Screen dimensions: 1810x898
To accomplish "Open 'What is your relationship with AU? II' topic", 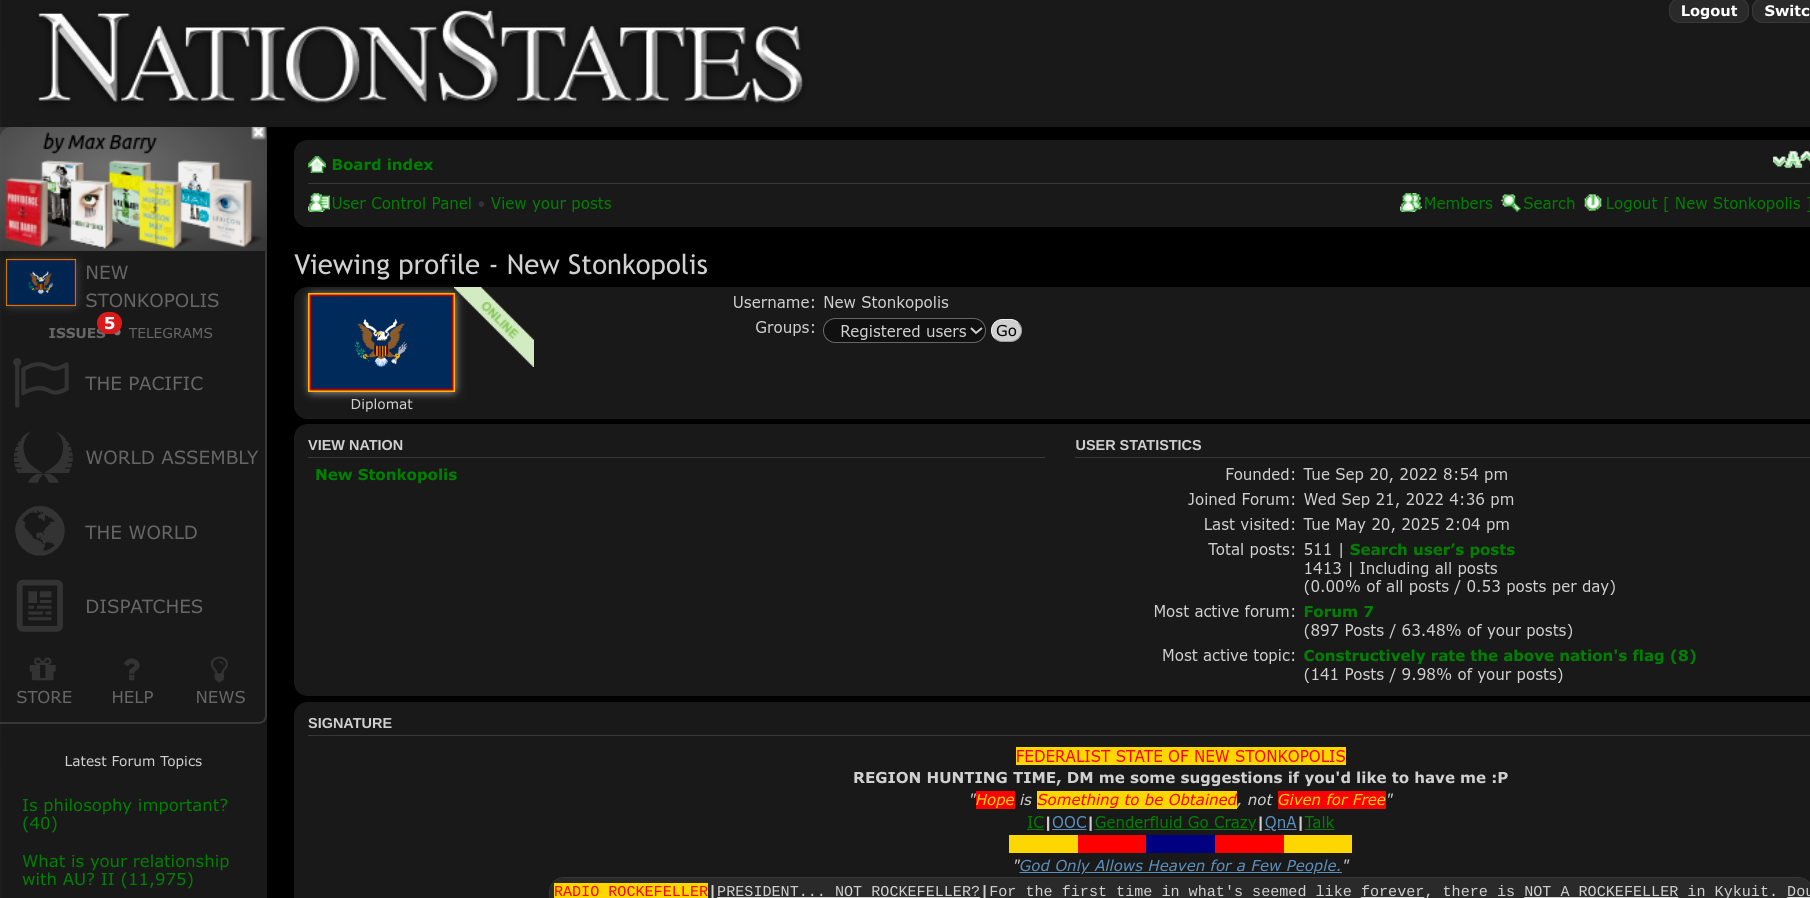I will (x=126, y=870).
